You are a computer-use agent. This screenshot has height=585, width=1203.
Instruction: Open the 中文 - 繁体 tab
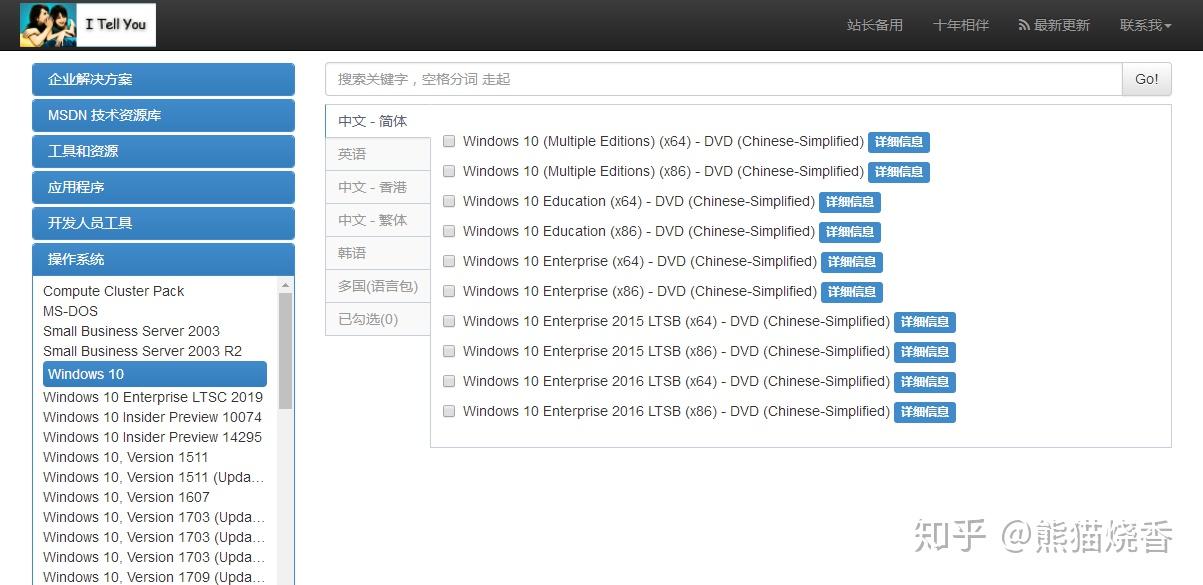click(378, 220)
